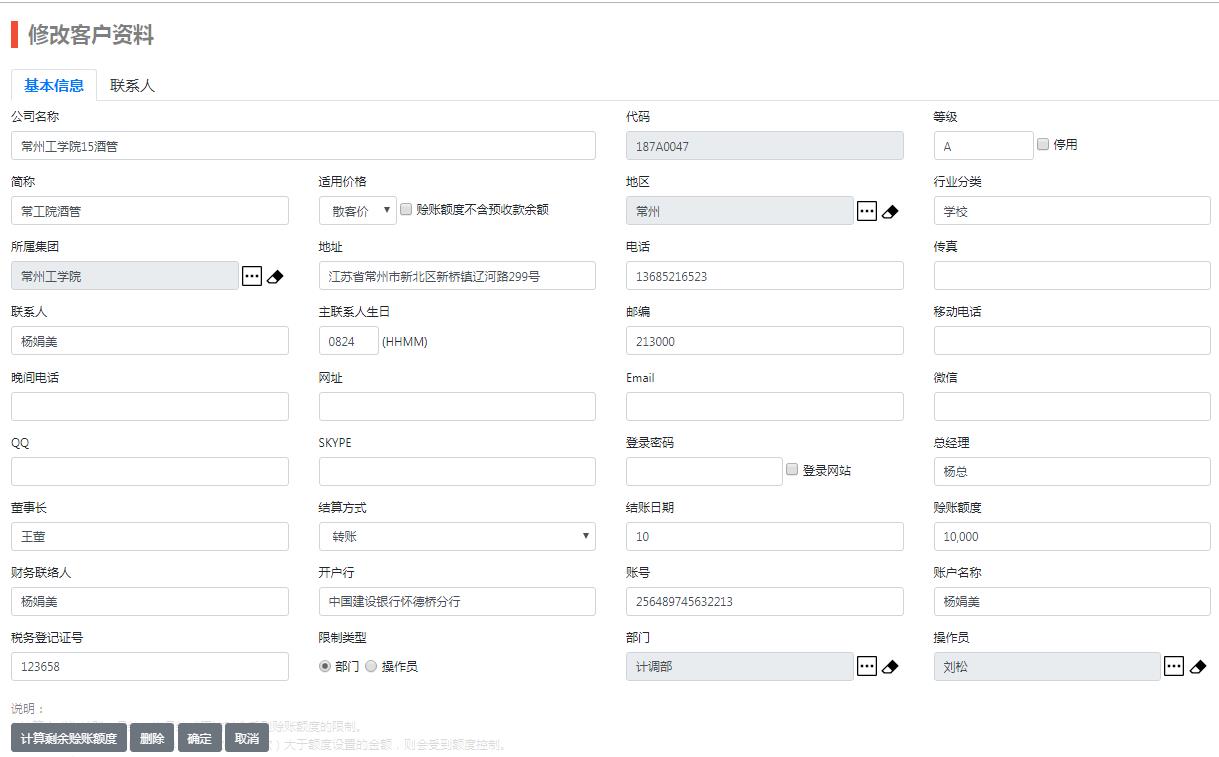Click the 邮编 field showing 213000
The width and height of the screenshot is (1219, 757).
(765, 341)
